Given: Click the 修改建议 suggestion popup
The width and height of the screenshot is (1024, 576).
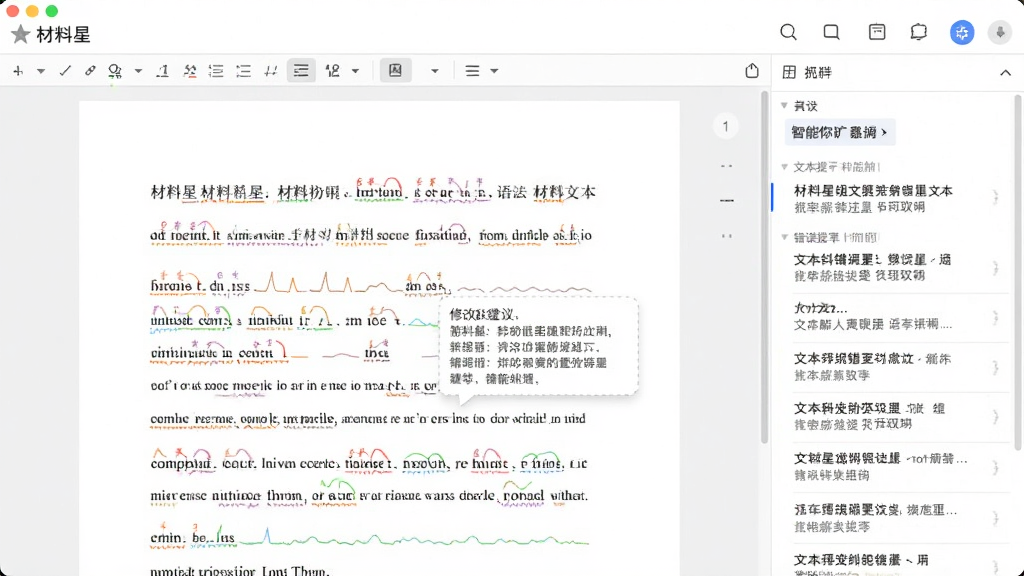Looking at the screenshot, I should [x=539, y=347].
